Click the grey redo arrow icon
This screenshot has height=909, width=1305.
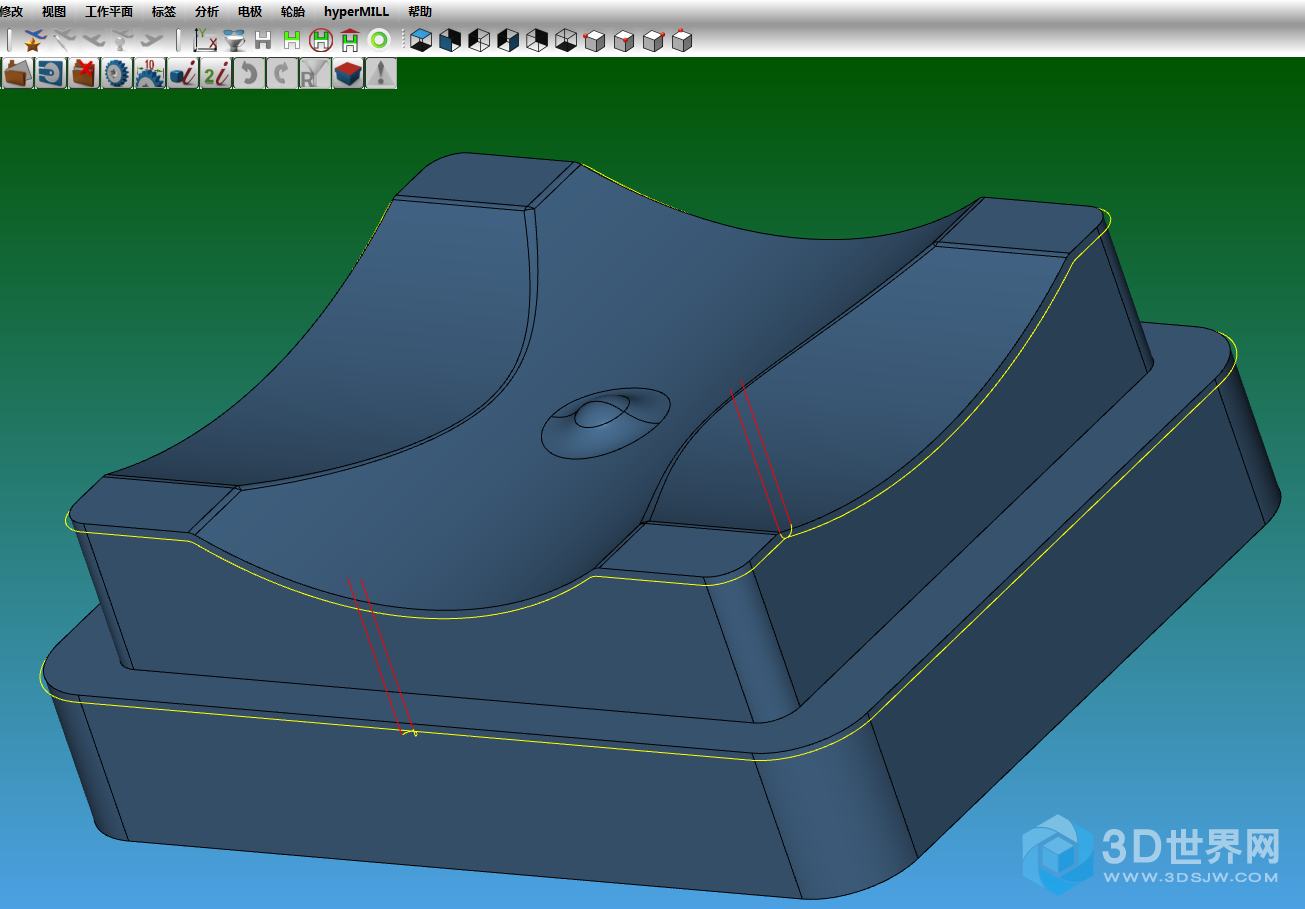click(282, 73)
